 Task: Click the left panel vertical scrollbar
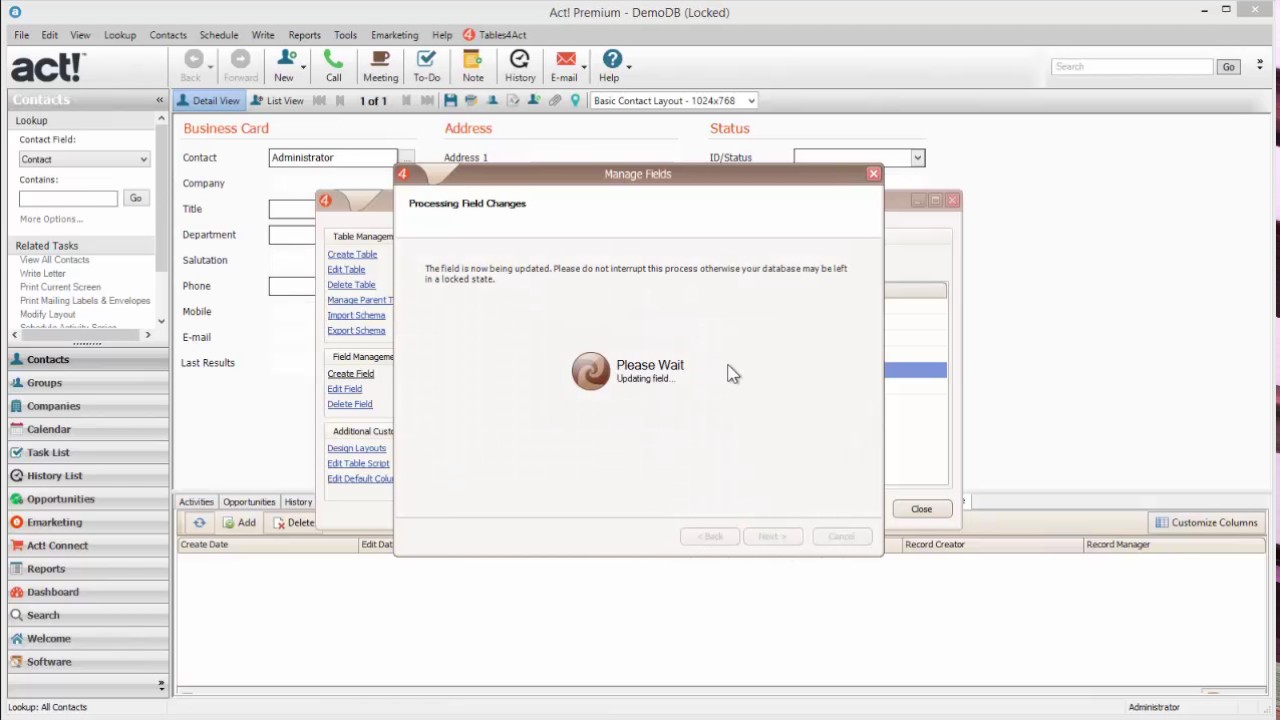(161, 220)
